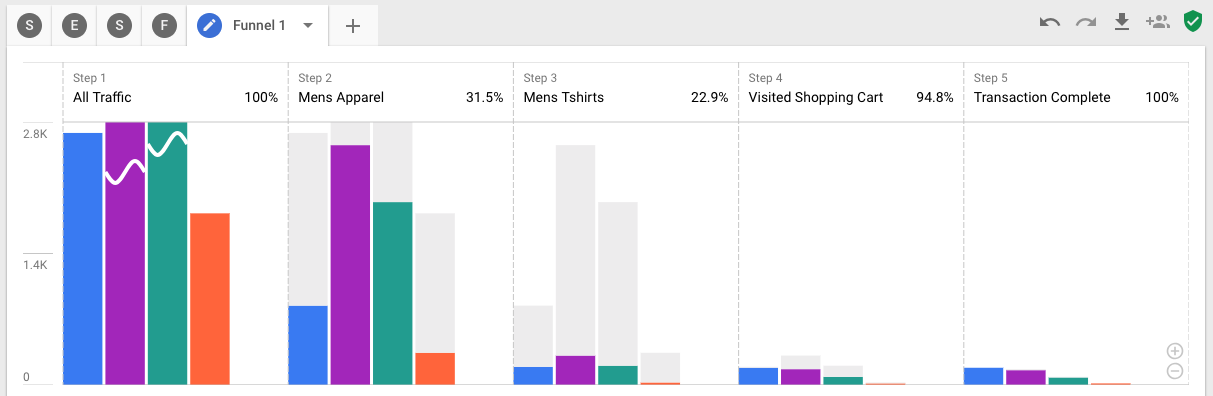Click the undo arrow icon

click(1050, 22)
